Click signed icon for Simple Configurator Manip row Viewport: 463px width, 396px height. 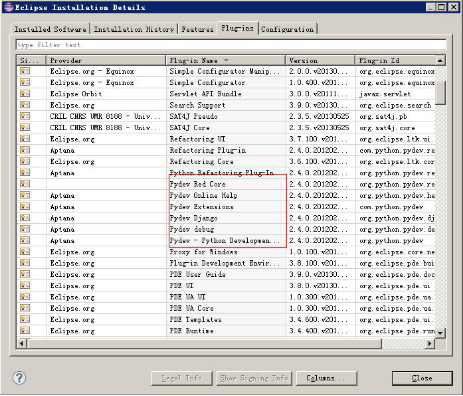[x=25, y=71]
